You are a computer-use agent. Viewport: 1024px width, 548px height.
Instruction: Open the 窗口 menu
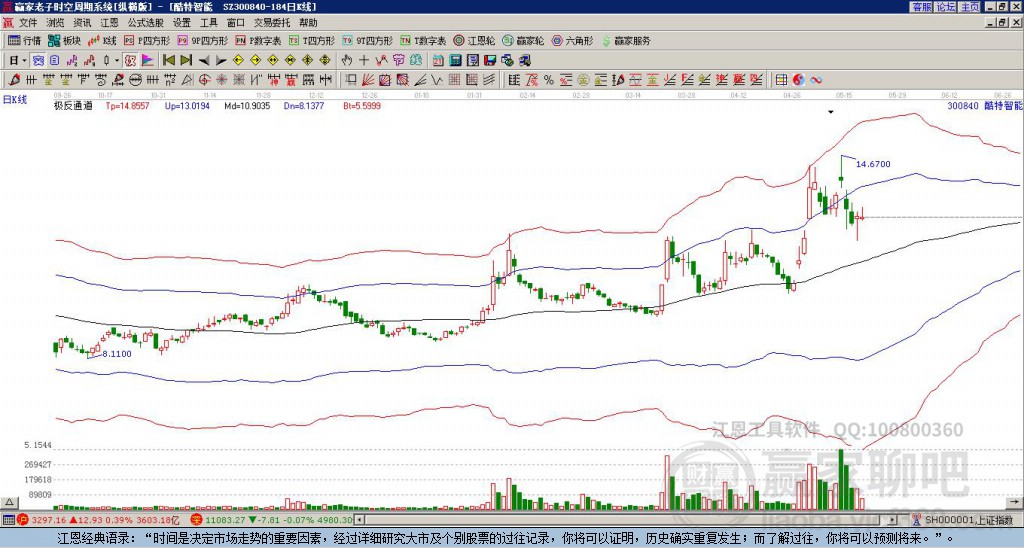click(236, 23)
